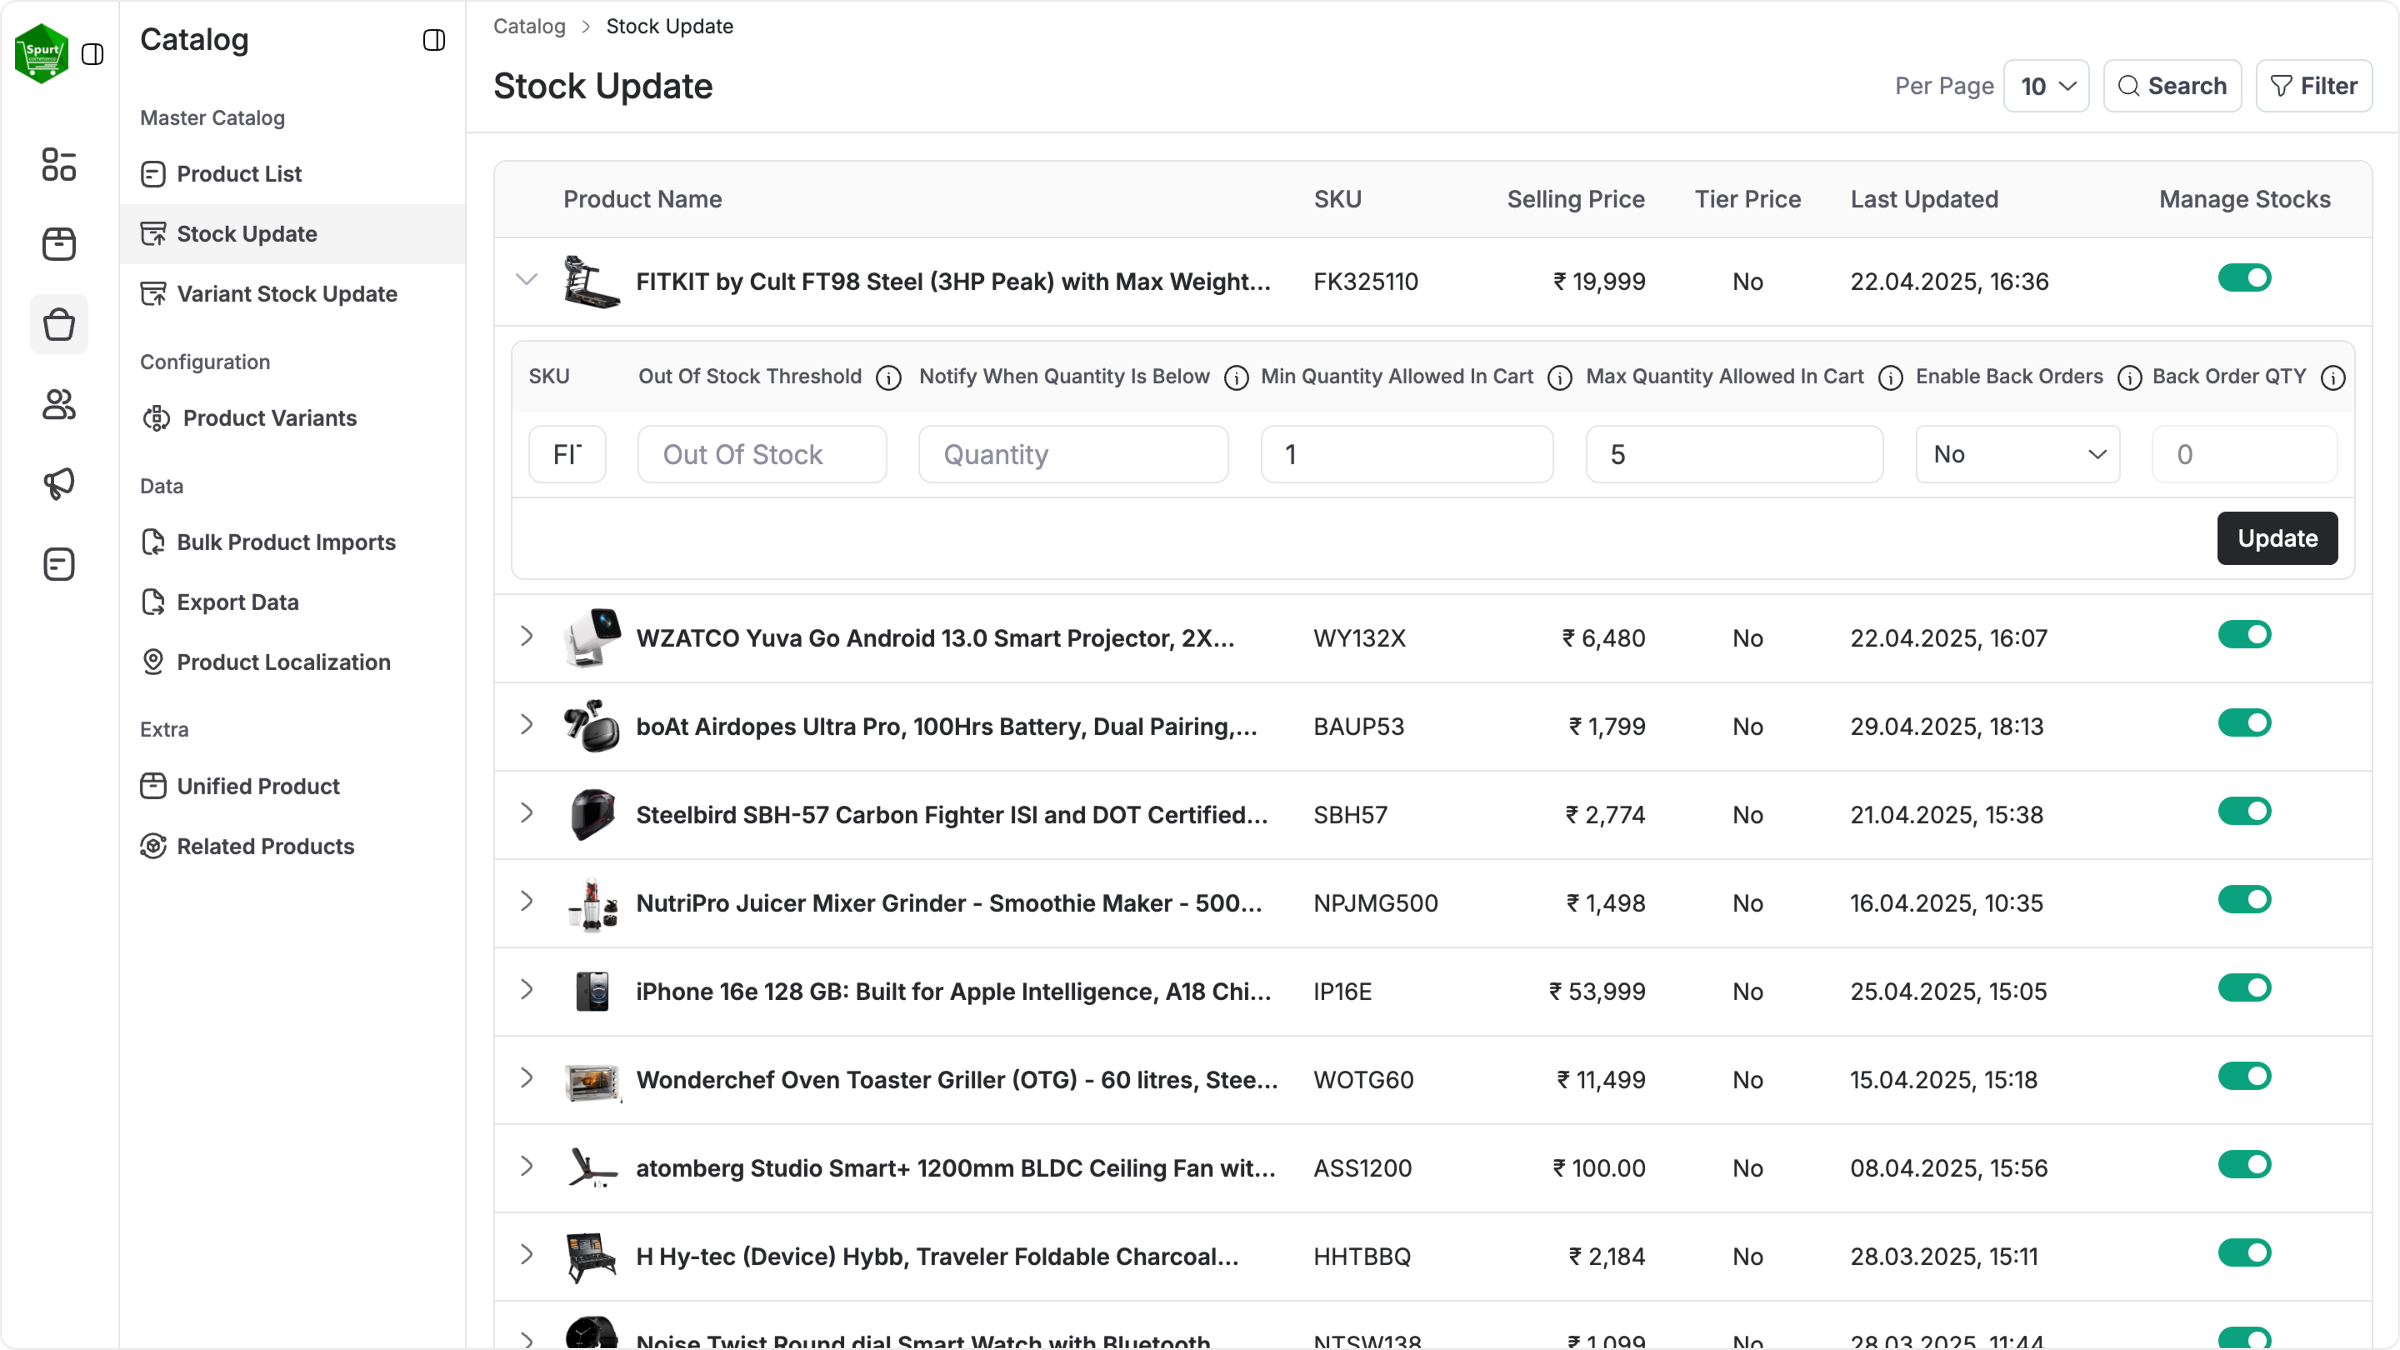2400x1350 pixels.
Task: Click the Filter button
Action: [2314, 86]
